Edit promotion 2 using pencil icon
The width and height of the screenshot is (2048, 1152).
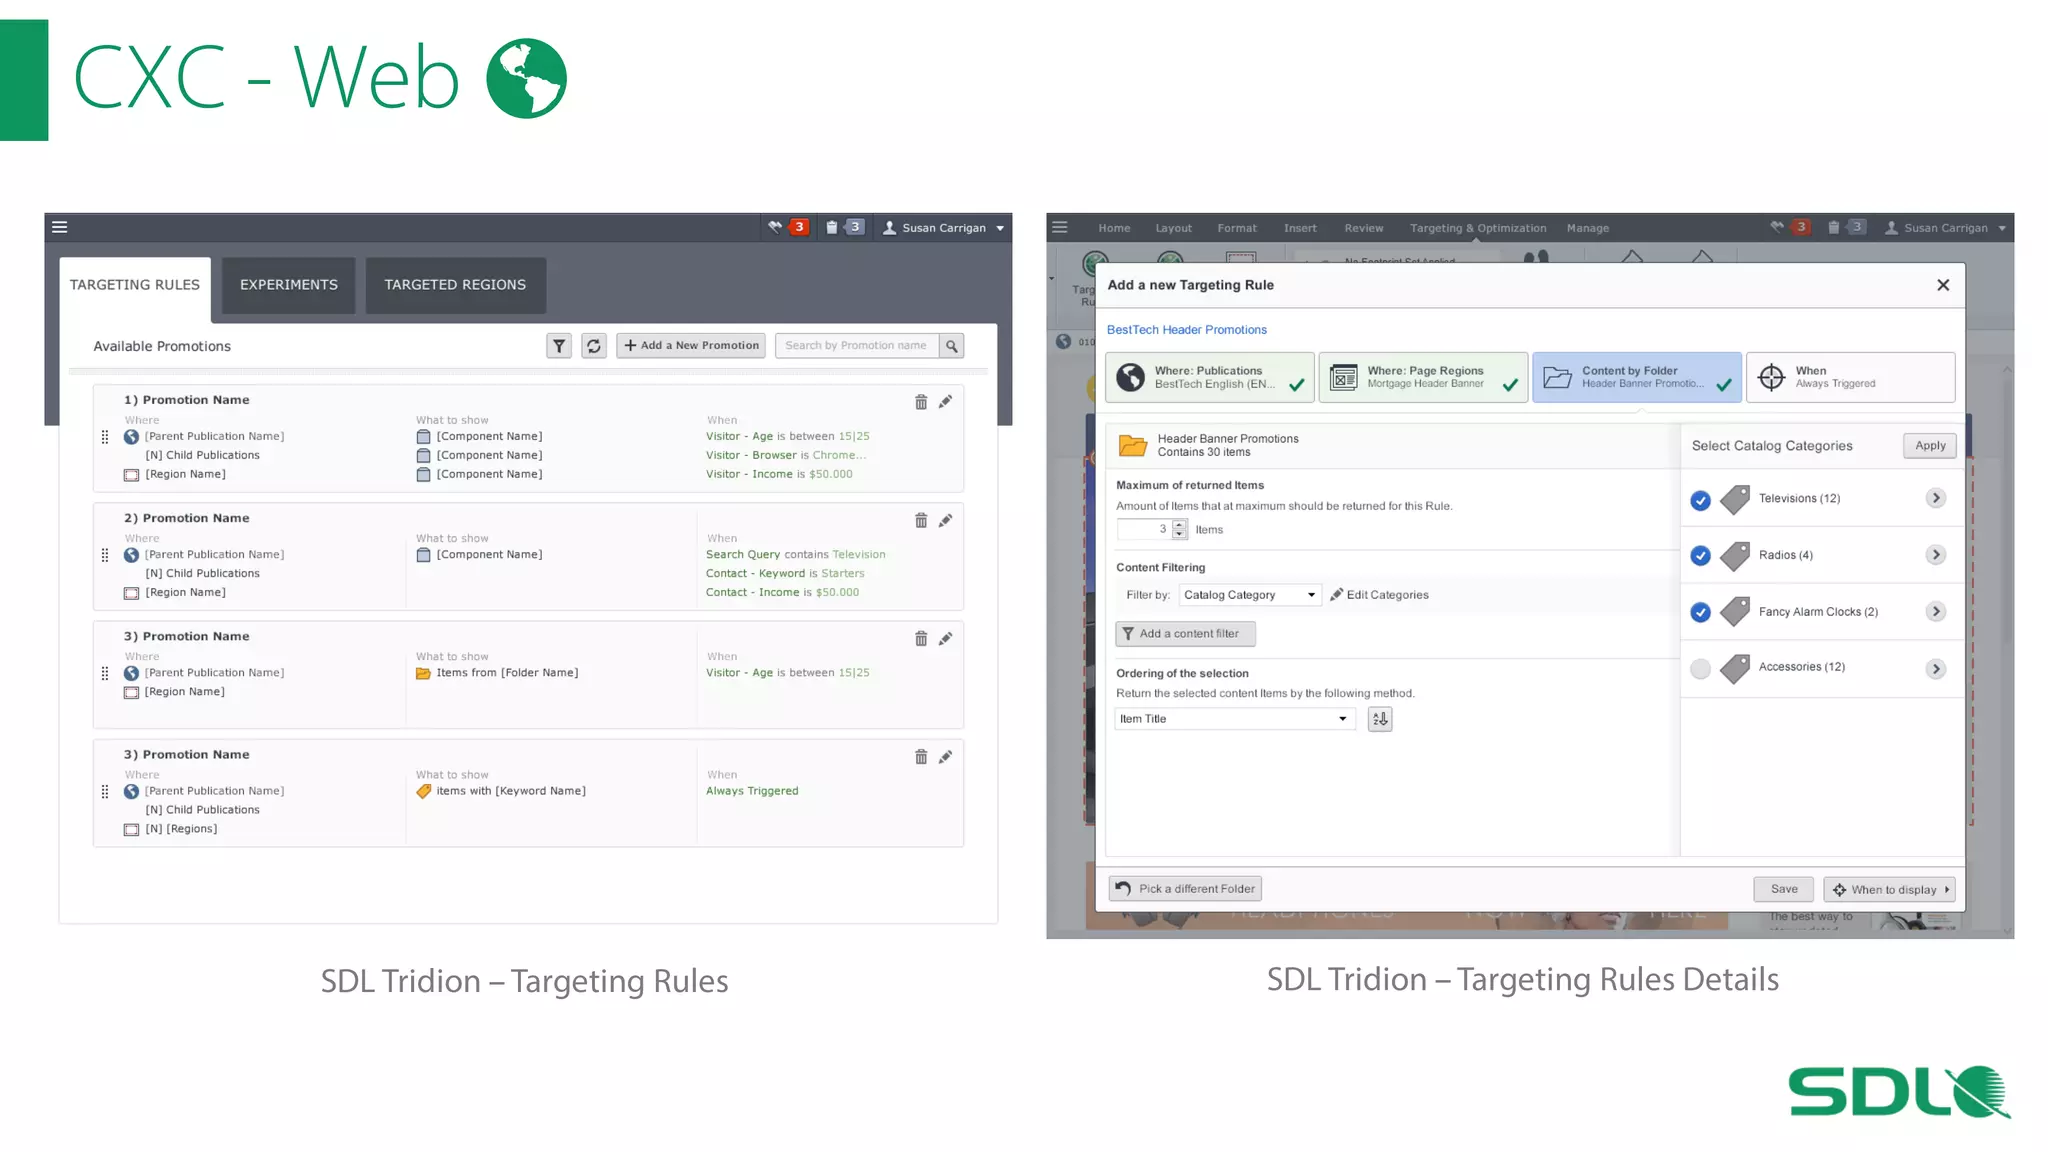(x=945, y=520)
